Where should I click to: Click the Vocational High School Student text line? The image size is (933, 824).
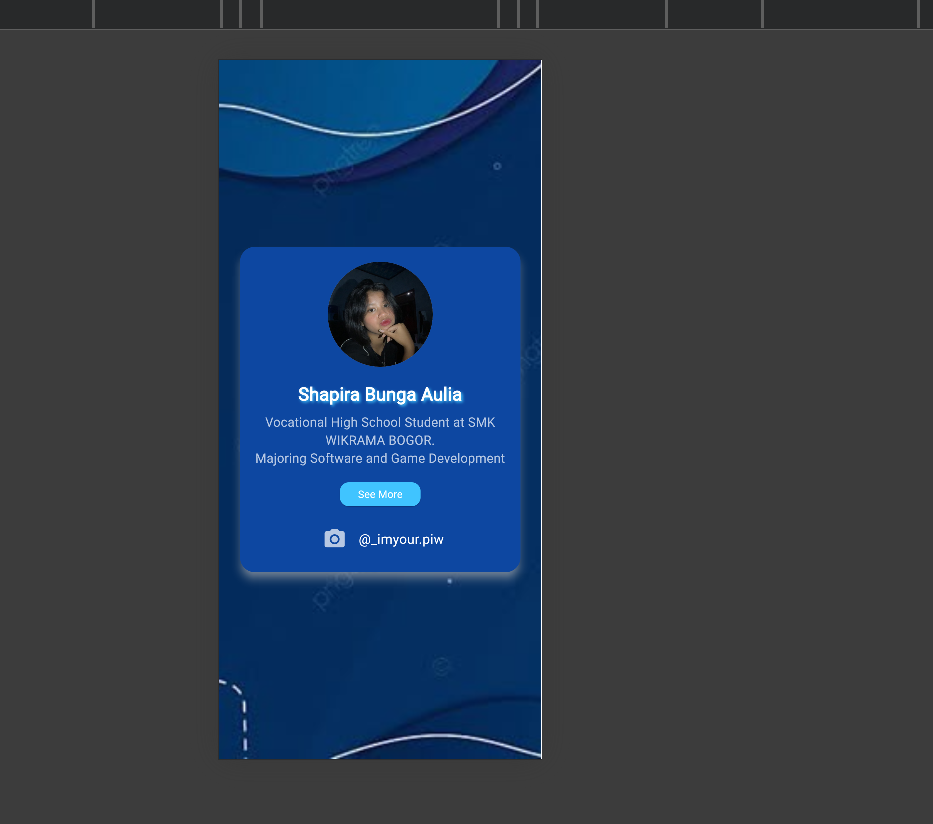click(380, 423)
